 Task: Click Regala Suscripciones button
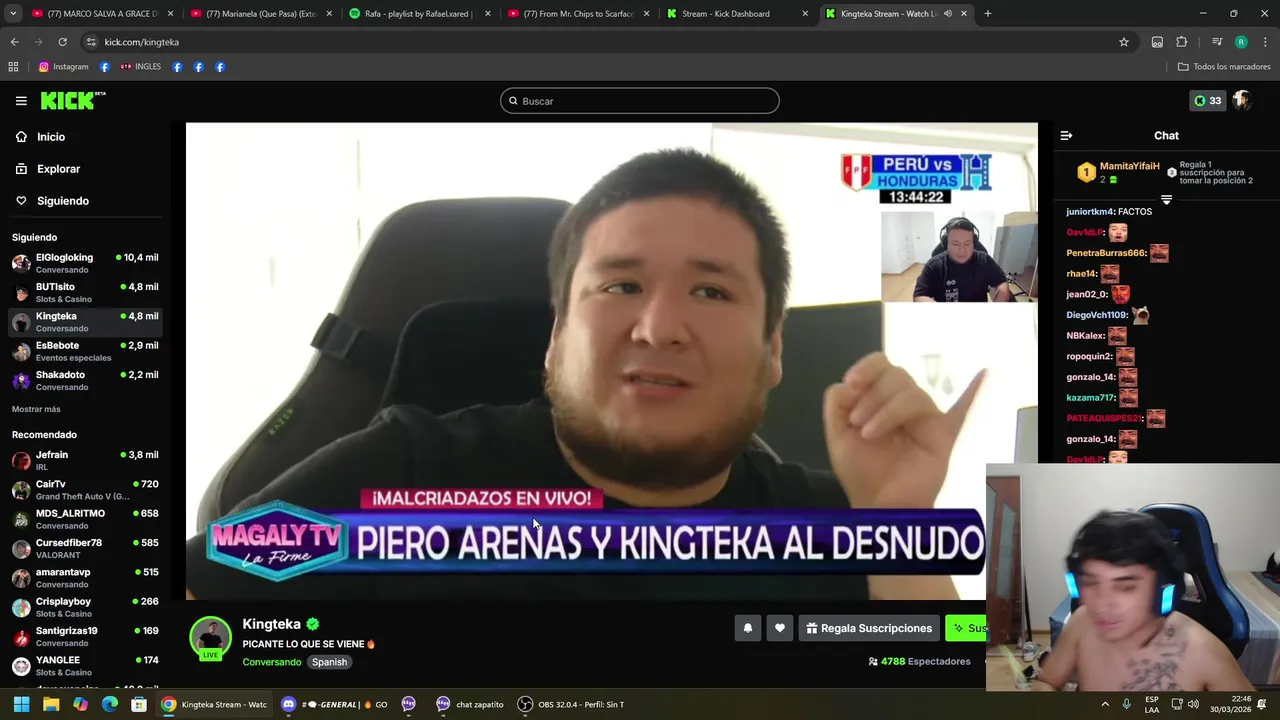click(869, 628)
